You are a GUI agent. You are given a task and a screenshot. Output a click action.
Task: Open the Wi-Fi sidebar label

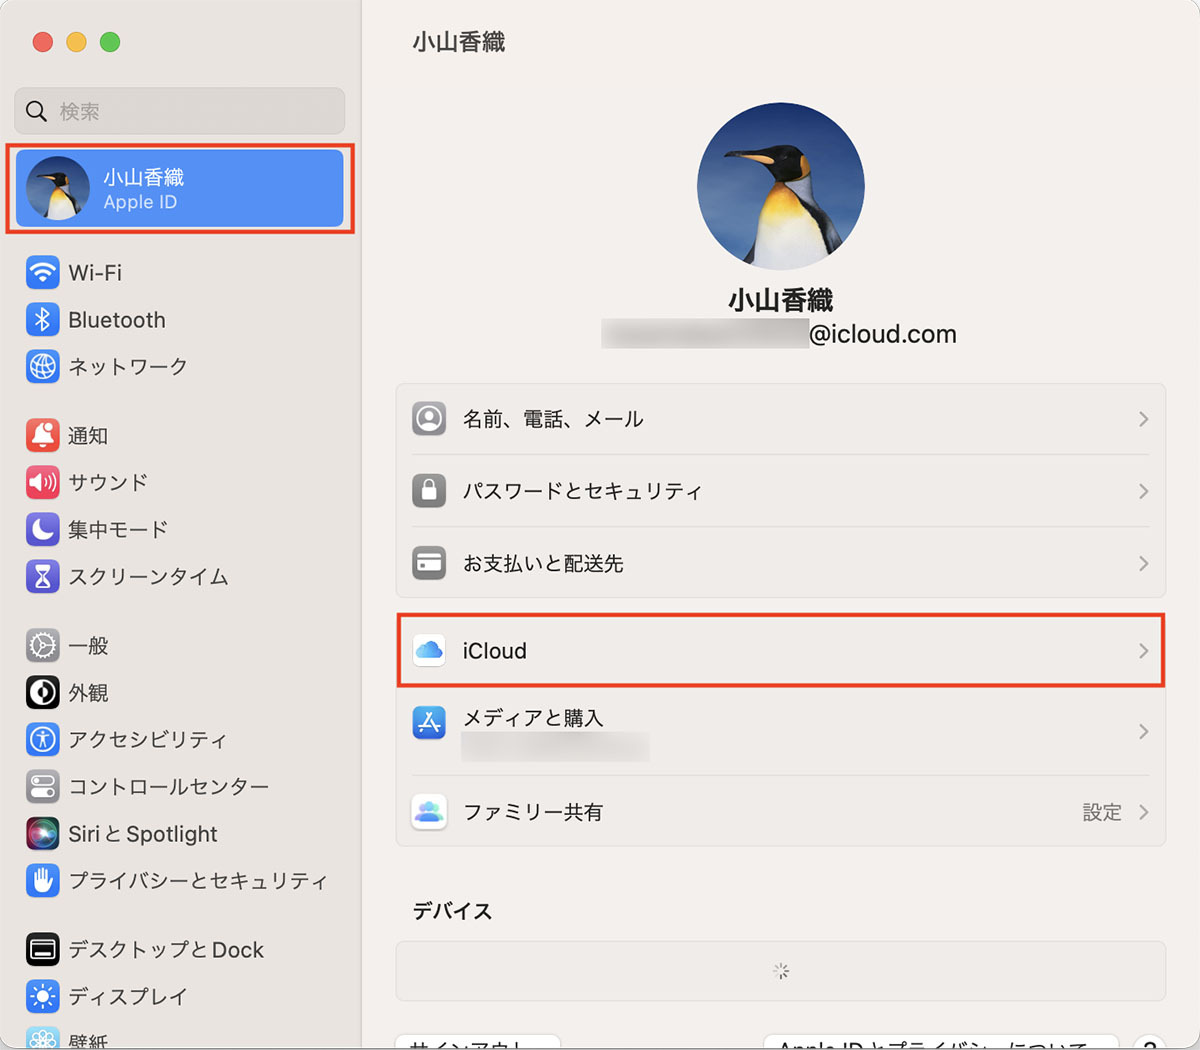[x=95, y=272]
